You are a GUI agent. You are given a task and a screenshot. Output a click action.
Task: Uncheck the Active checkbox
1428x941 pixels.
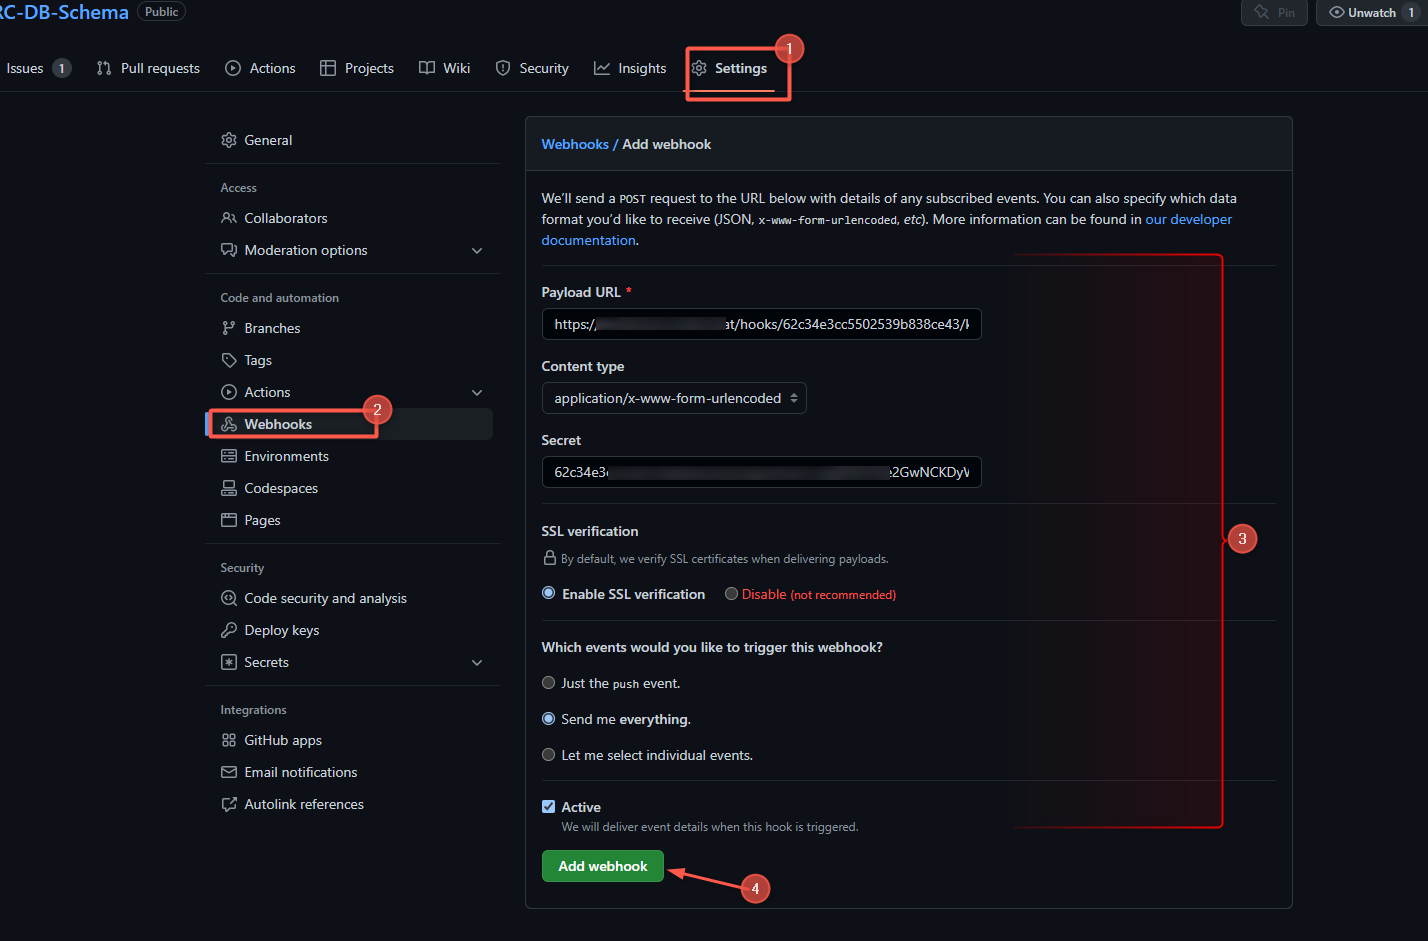point(548,807)
